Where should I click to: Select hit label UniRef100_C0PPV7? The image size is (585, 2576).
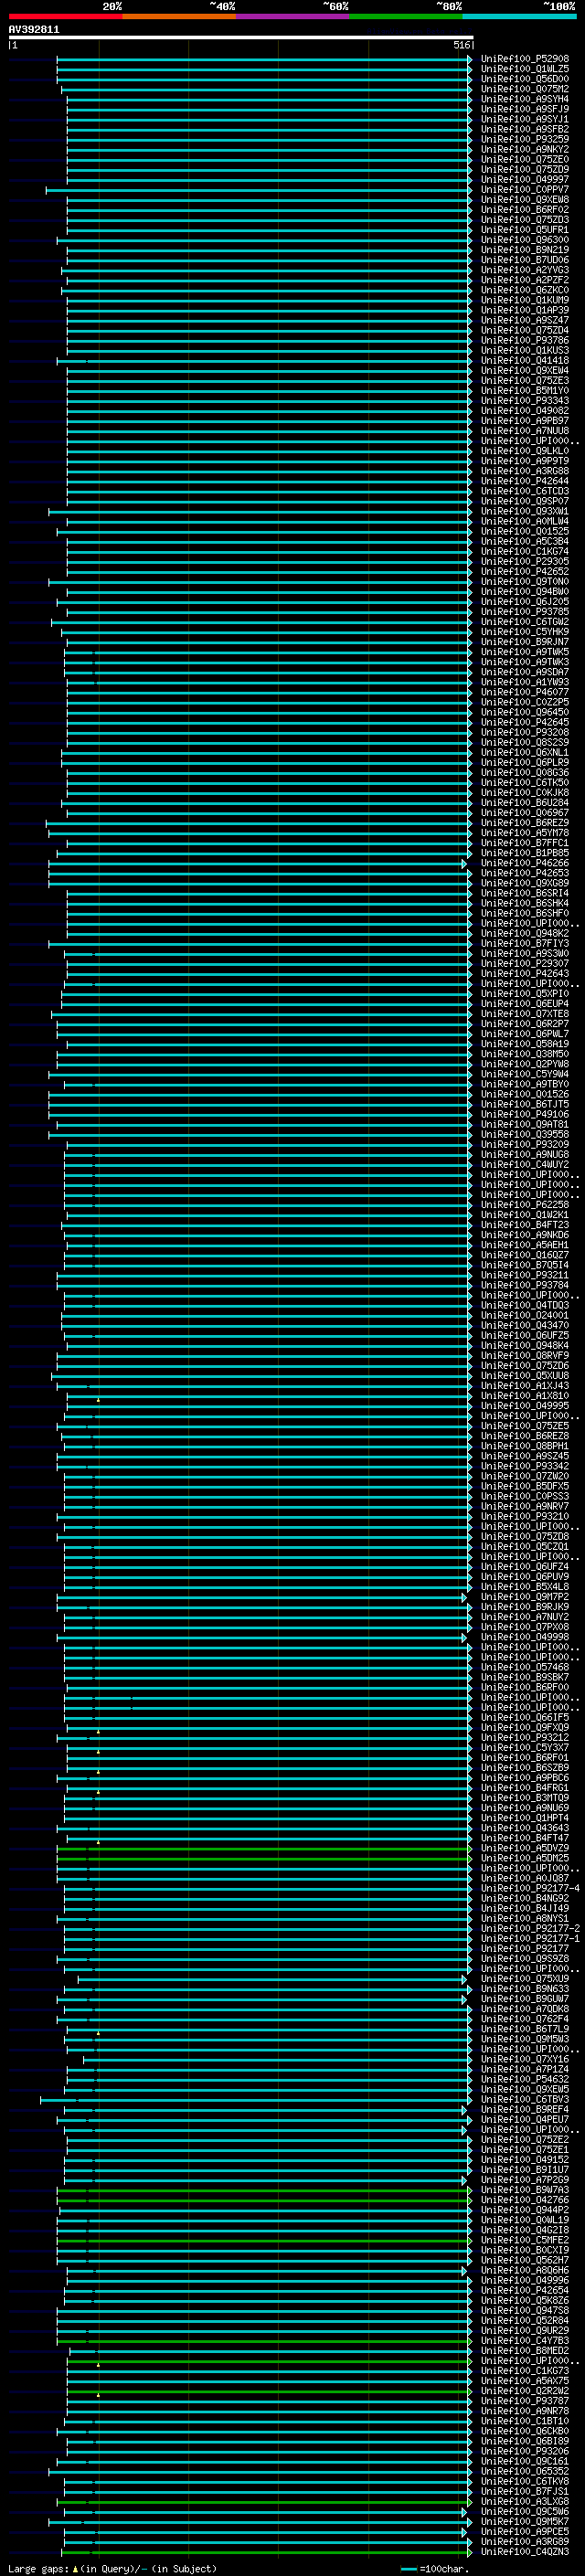tap(525, 190)
